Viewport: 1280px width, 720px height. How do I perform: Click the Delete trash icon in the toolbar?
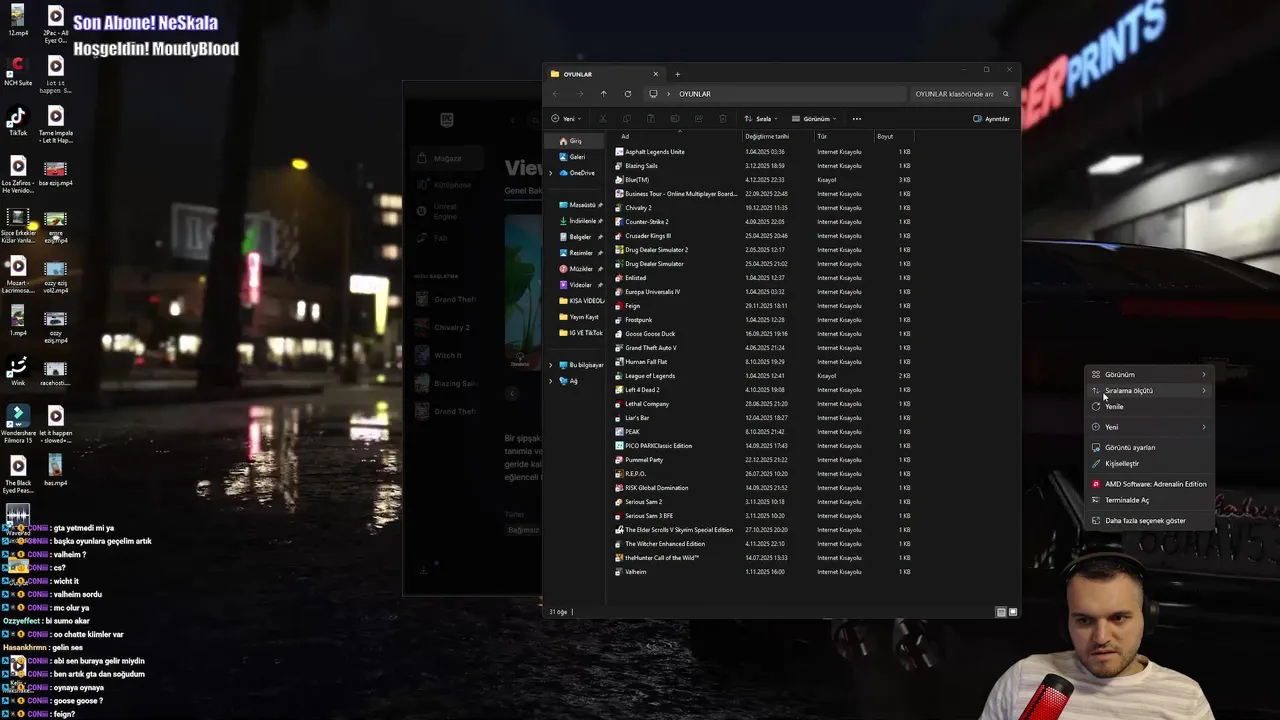[x=723, y=119]
